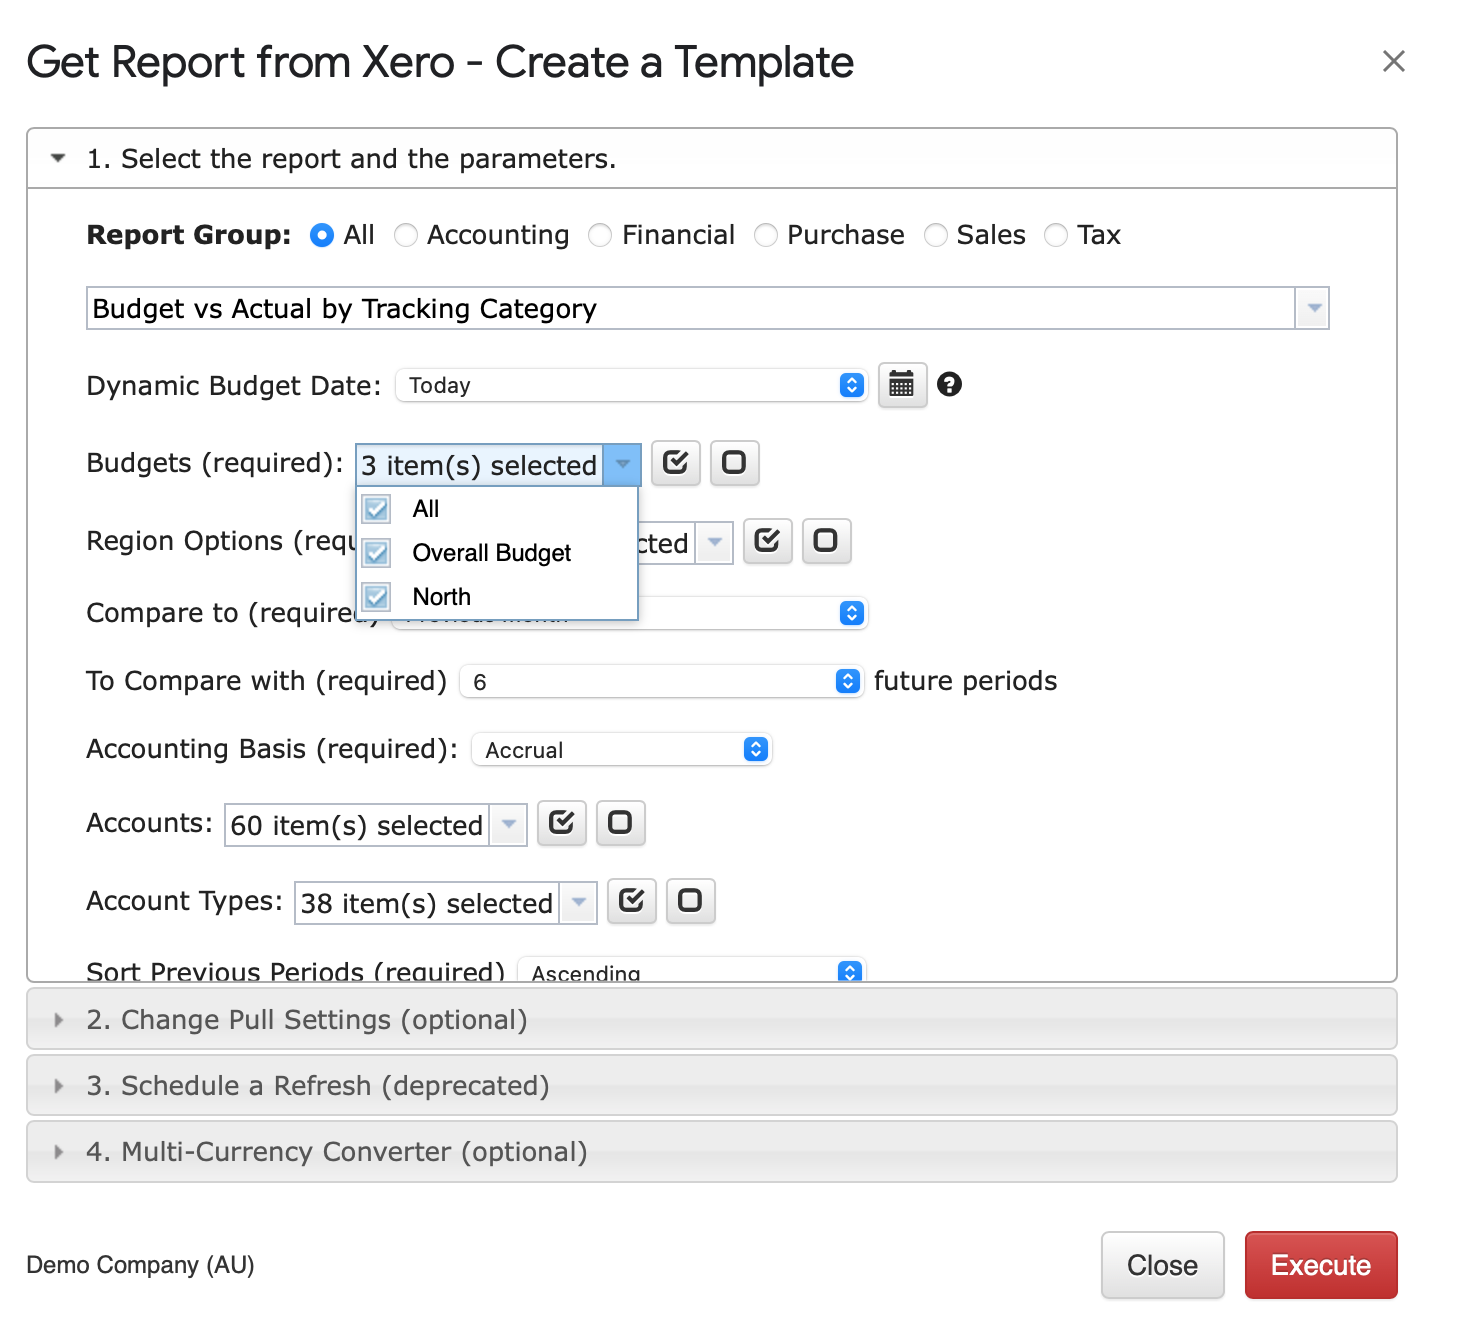This screenshot has height=1320, width=1462.
Task: Uncheck the All budgets checkbox
Action: (x=377, y=509)
